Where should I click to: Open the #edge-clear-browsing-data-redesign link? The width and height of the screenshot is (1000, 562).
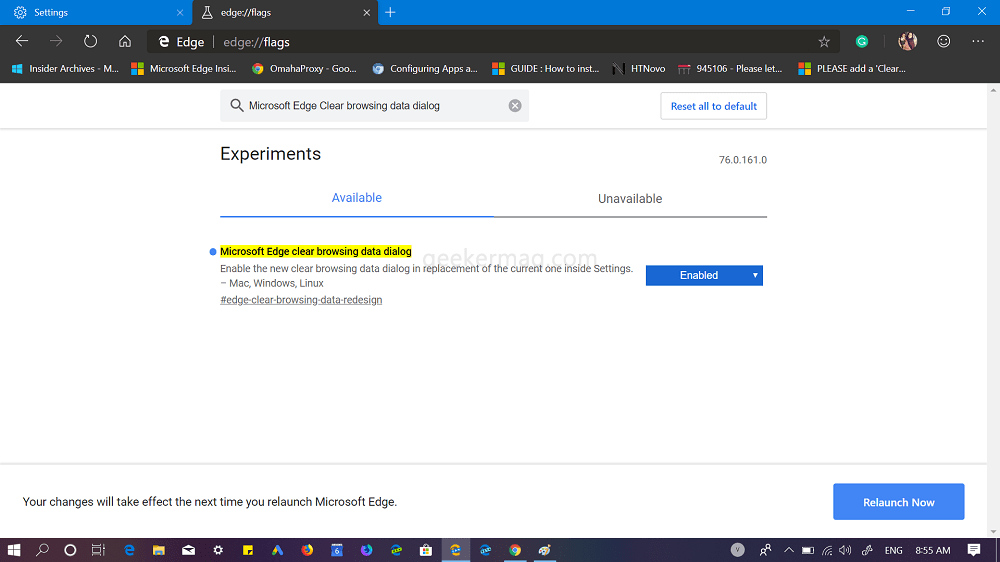point(301,300)
